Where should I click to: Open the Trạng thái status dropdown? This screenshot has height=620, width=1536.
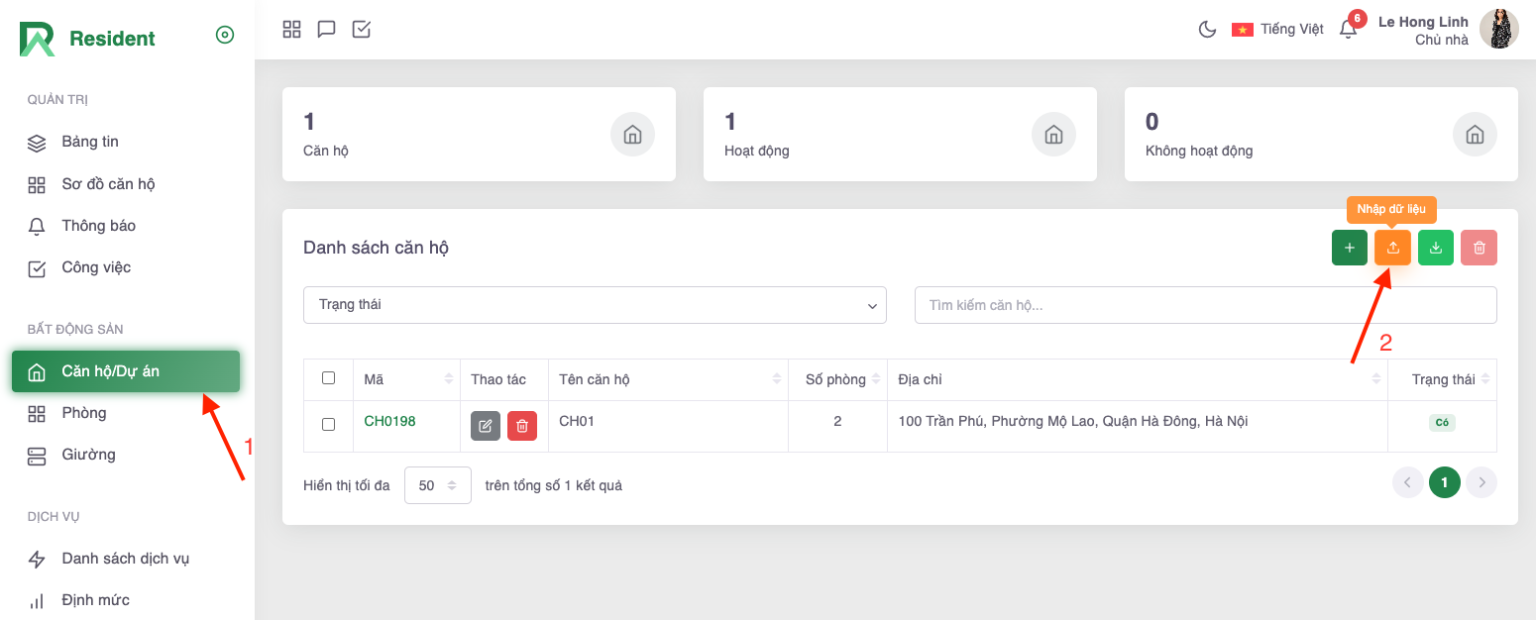pyautogui.click(x=594, y=305)
